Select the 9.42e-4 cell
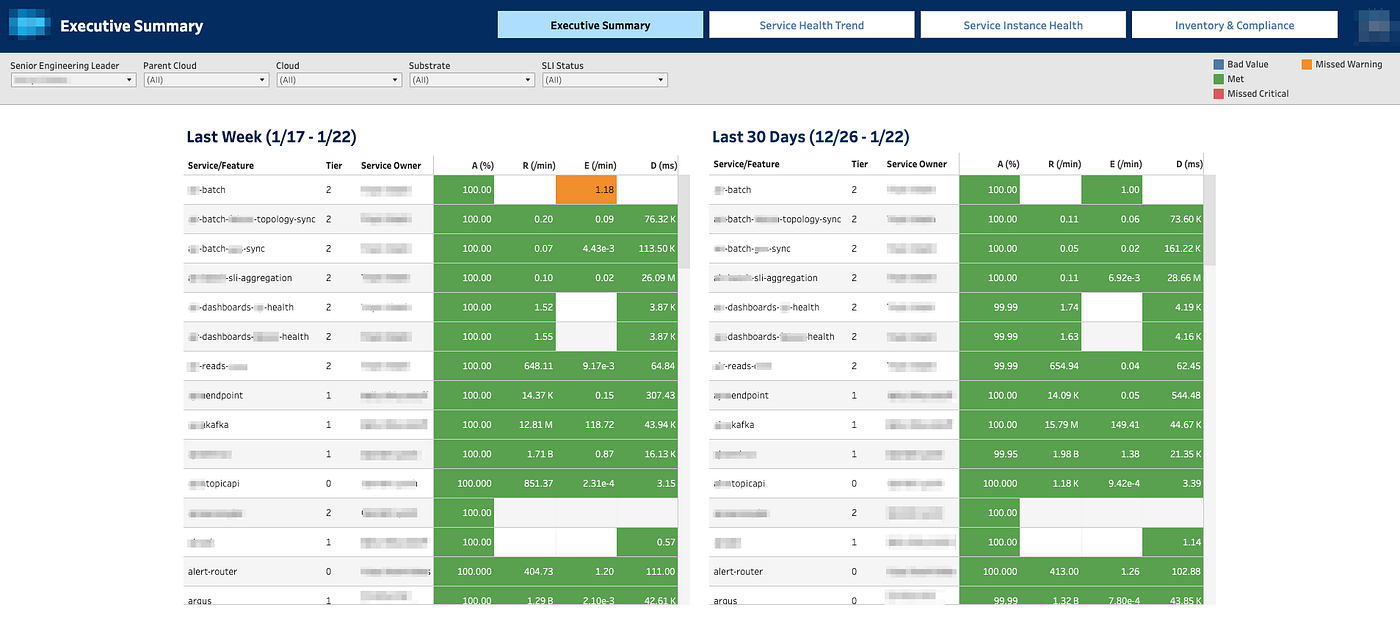Image resolution: width=1400 pixels, height=626 pixels. coord(1111,484)
